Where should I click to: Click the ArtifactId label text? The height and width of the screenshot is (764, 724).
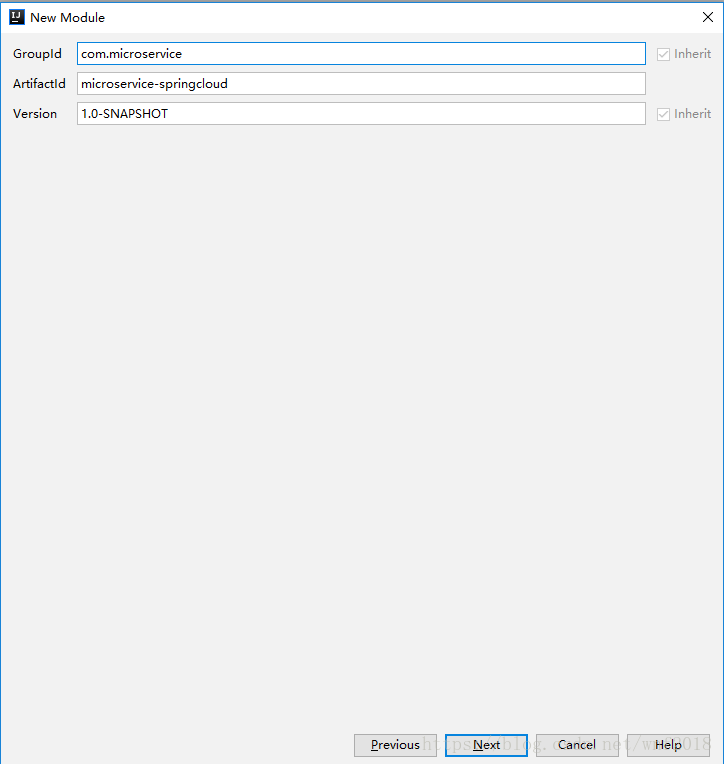click(39, 84)
